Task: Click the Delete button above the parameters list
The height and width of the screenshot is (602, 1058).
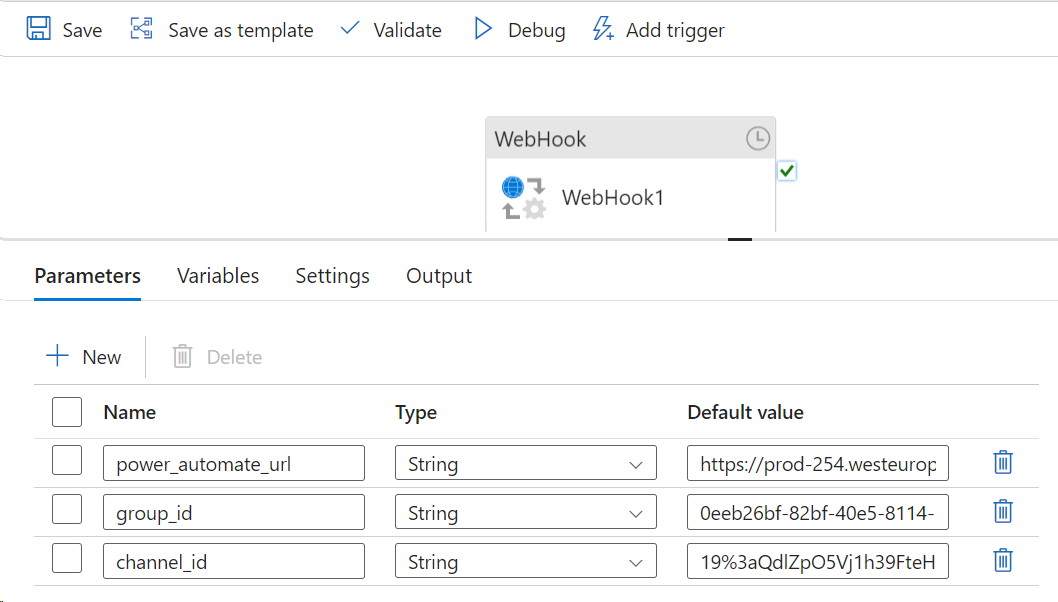Action: click(215, 356)
